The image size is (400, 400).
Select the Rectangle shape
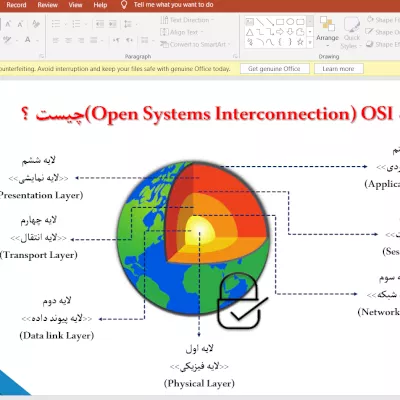280,22
